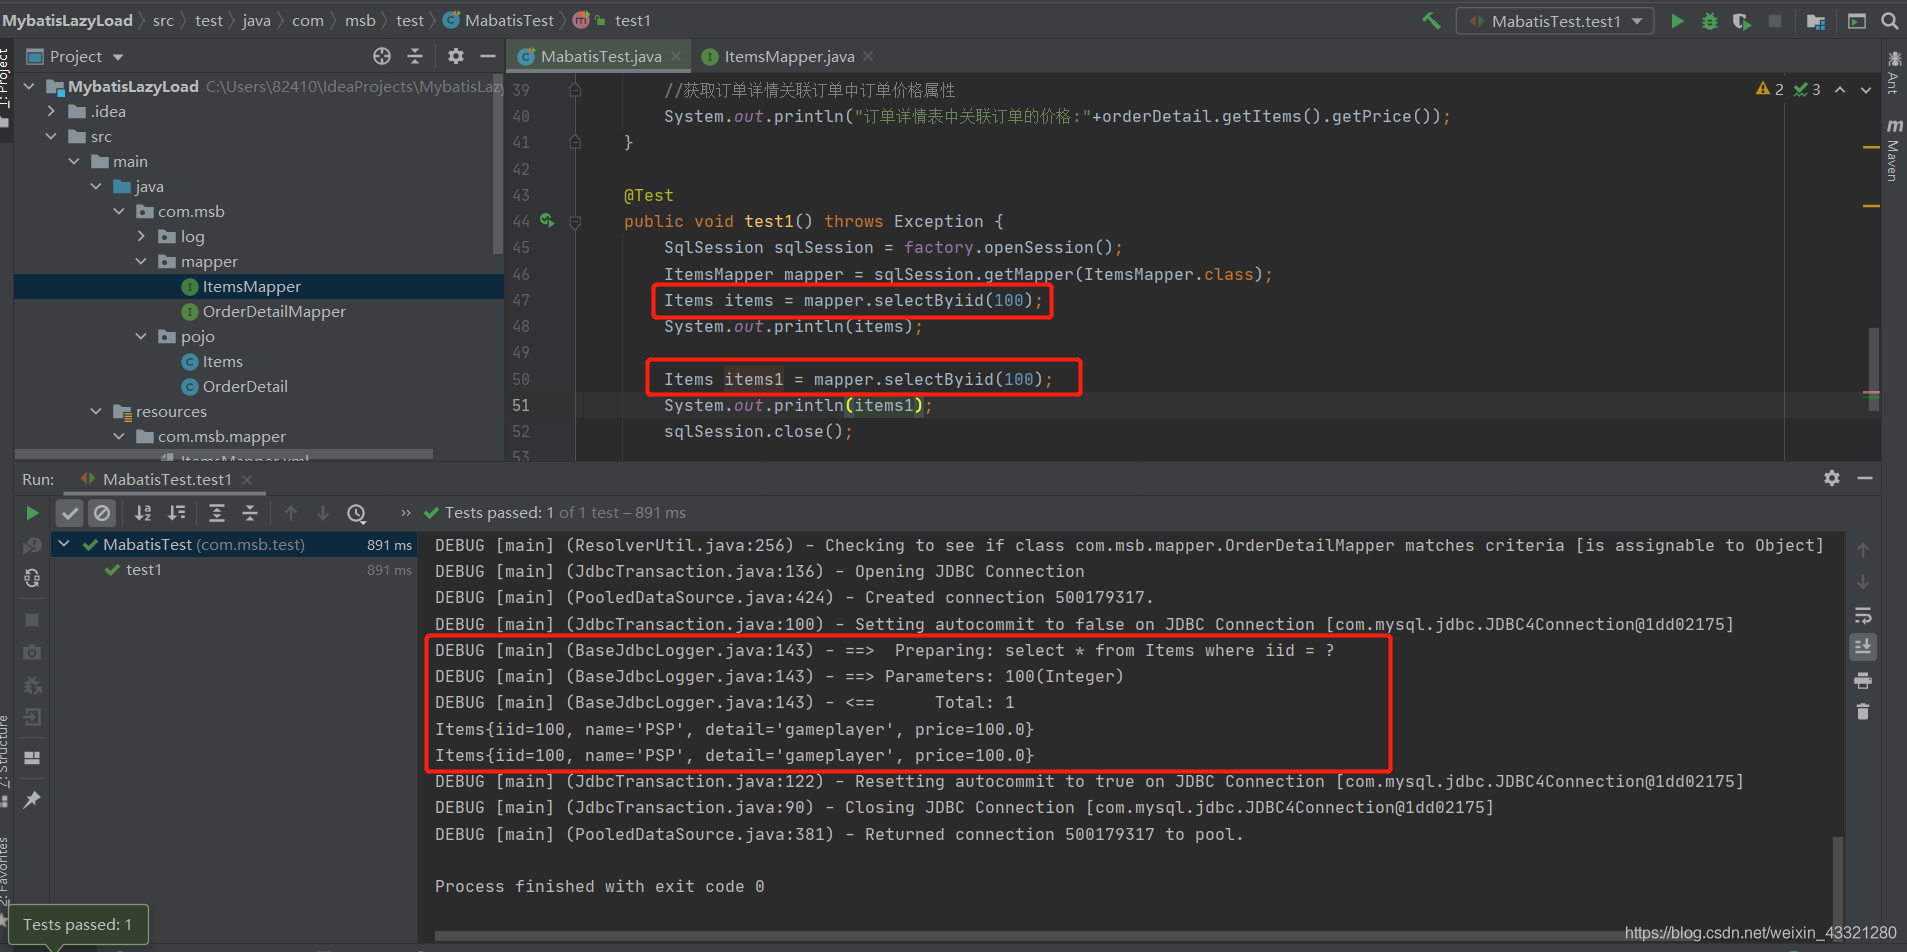Open Project panel gear settings
The width and height of the screenshot is (1907, 952).
click(x=455, y=56)
